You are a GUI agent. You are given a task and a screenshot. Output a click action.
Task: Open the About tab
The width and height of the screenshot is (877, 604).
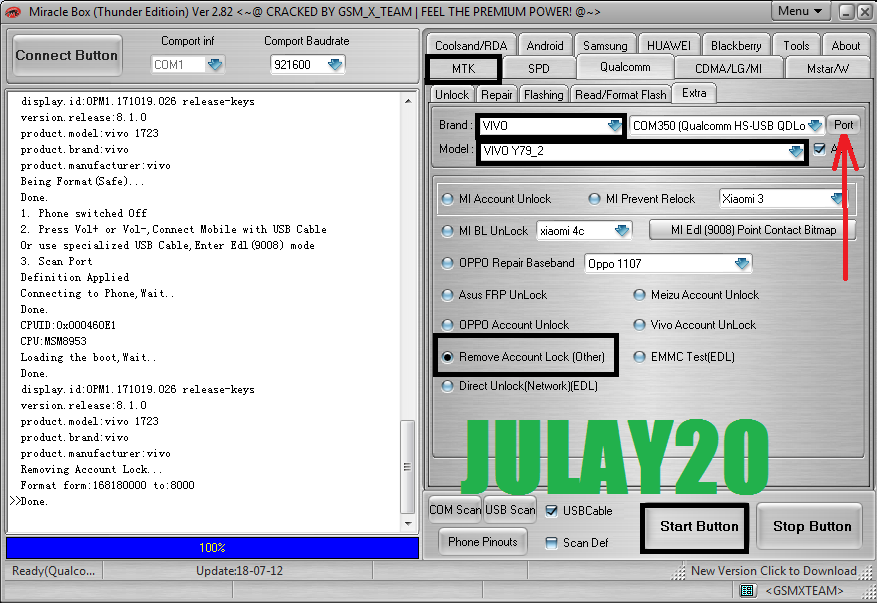[846, 46]
